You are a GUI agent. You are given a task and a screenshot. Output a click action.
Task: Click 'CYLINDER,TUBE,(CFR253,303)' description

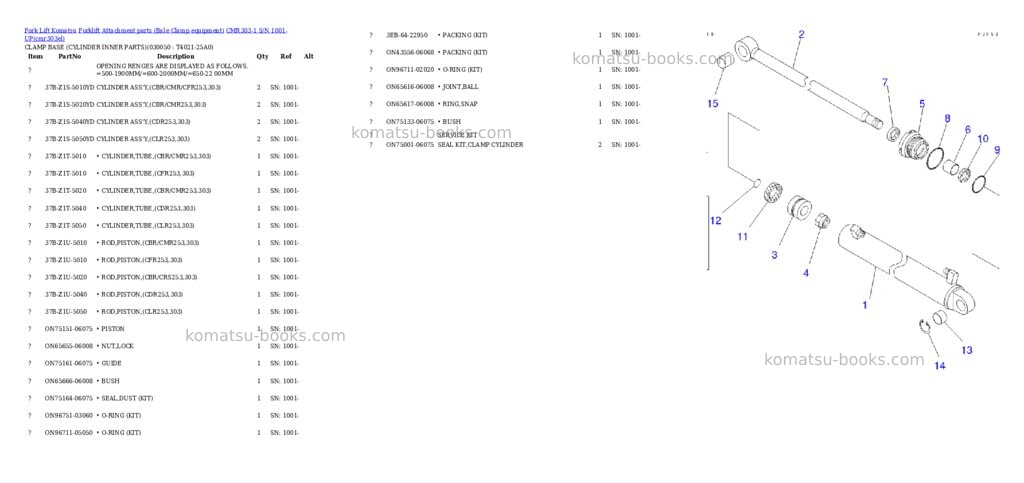[146, 174]
